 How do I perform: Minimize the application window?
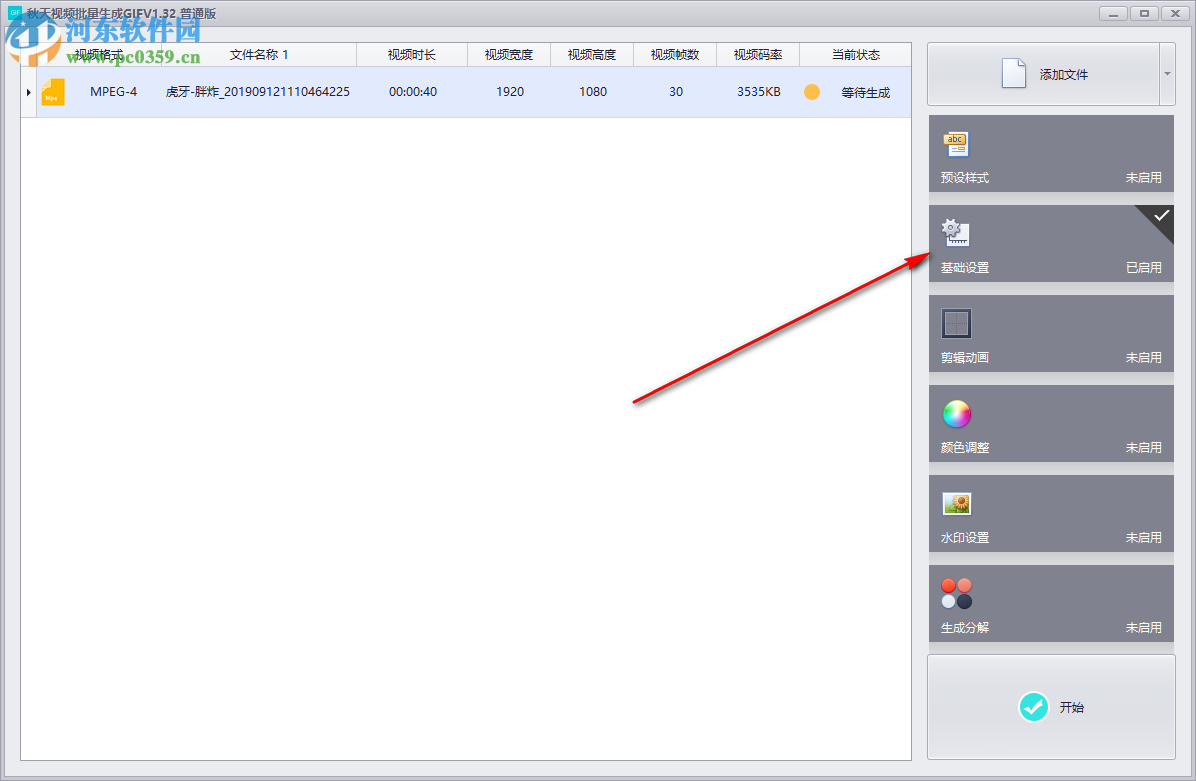tap(1114, 14)
